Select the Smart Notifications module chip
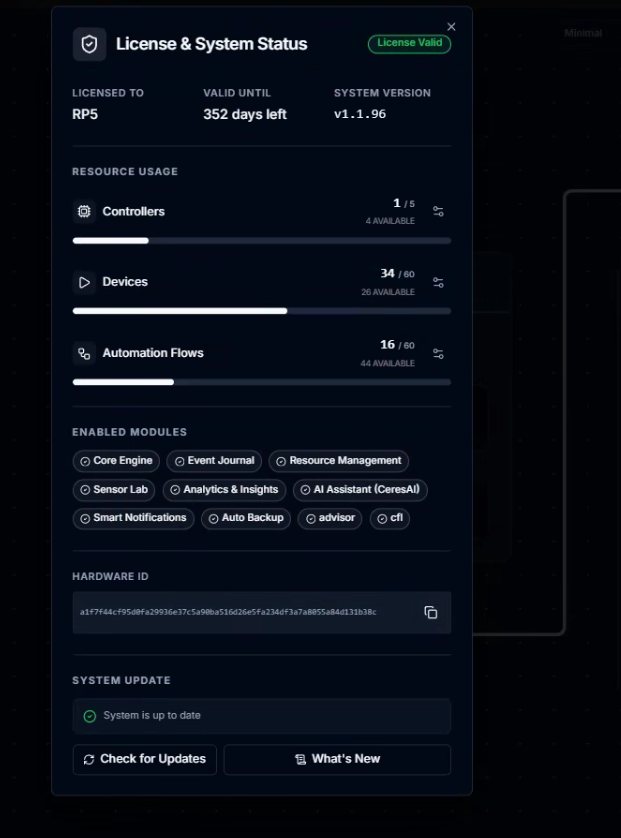This screenshot has height=838, width=621. [134, 518]
